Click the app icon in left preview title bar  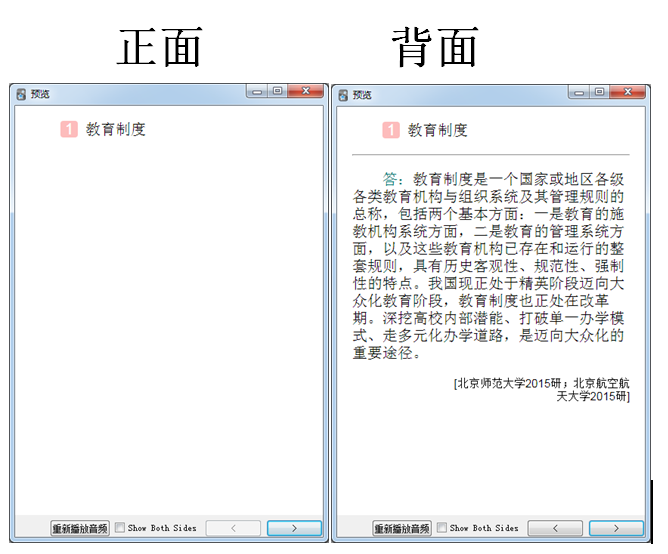(x=21, y=94)
